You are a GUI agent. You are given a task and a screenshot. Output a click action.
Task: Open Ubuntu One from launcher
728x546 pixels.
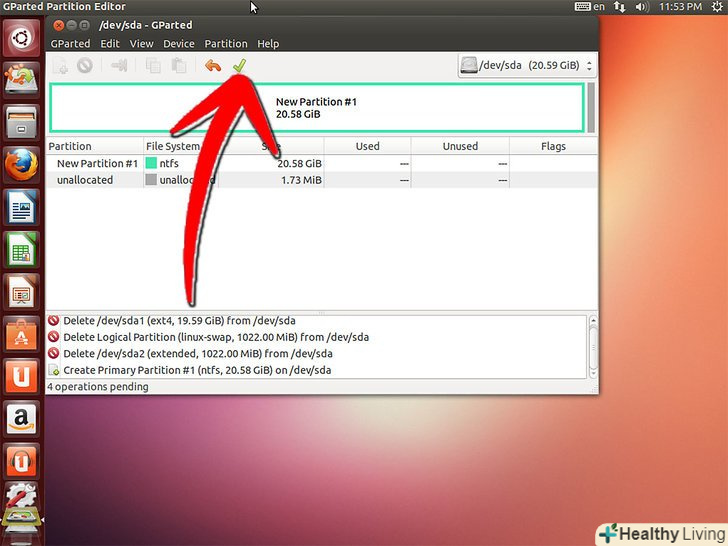[21, 377]
